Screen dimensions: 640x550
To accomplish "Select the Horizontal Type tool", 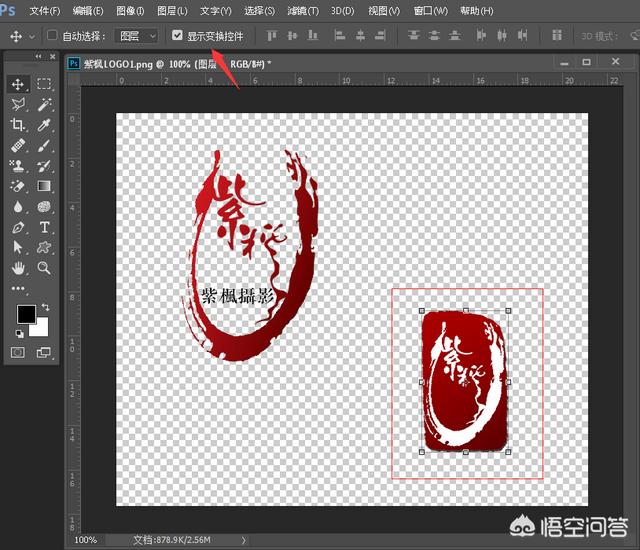I will (45, 227).
